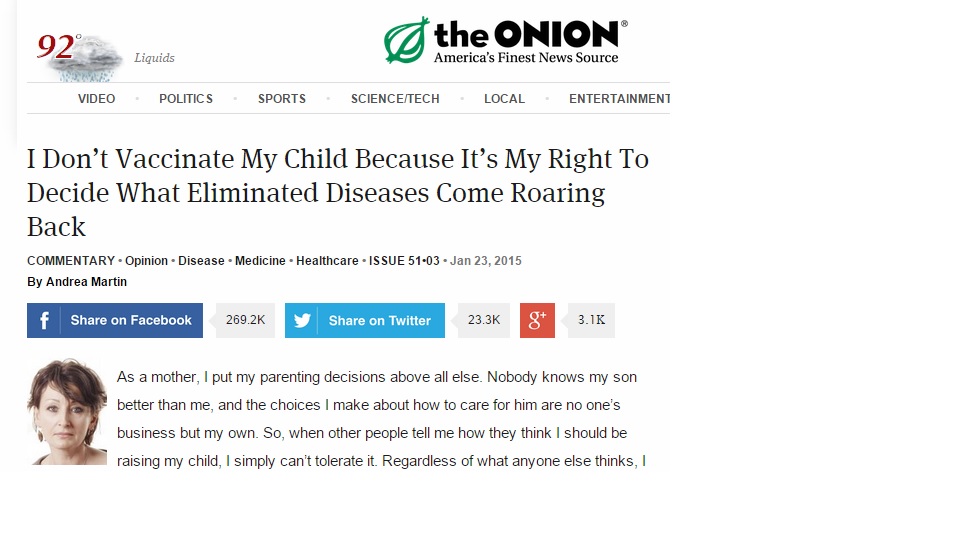Open the ISSUE 51•03 link

404,261
